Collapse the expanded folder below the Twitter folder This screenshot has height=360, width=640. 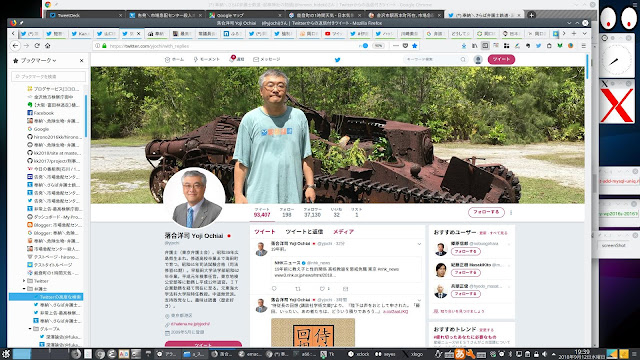coord(24,289)
